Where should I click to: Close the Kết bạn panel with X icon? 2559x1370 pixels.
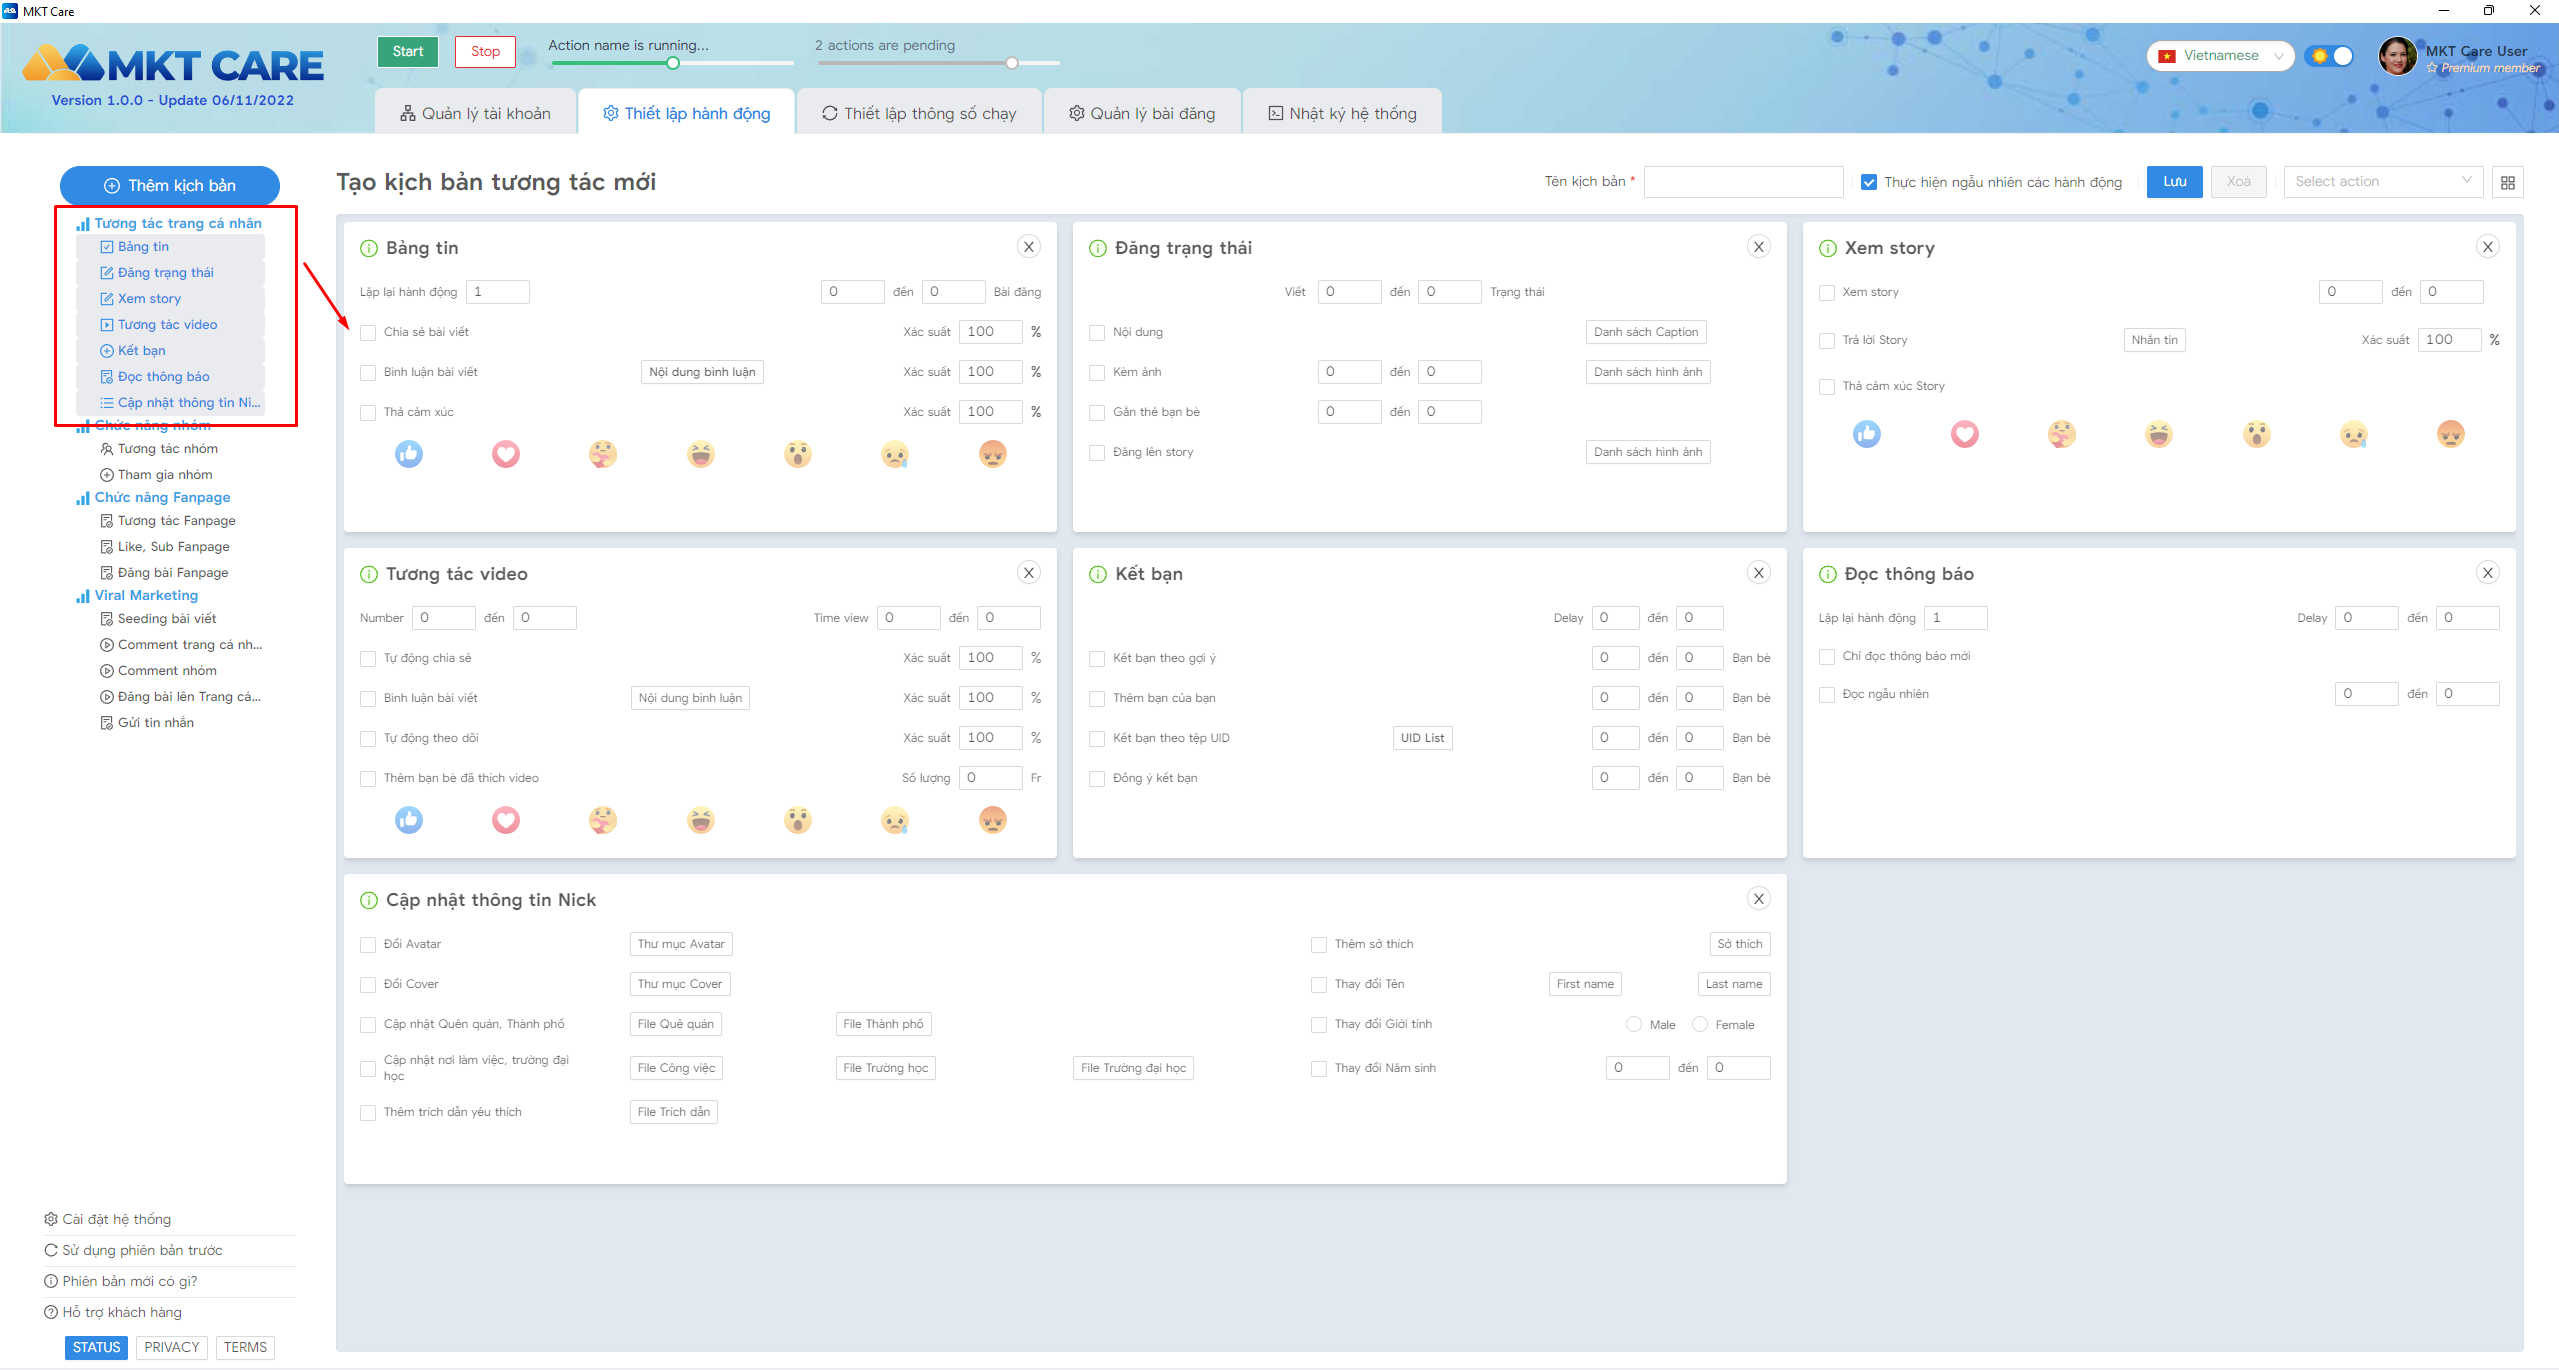[x=1758, y=573]
